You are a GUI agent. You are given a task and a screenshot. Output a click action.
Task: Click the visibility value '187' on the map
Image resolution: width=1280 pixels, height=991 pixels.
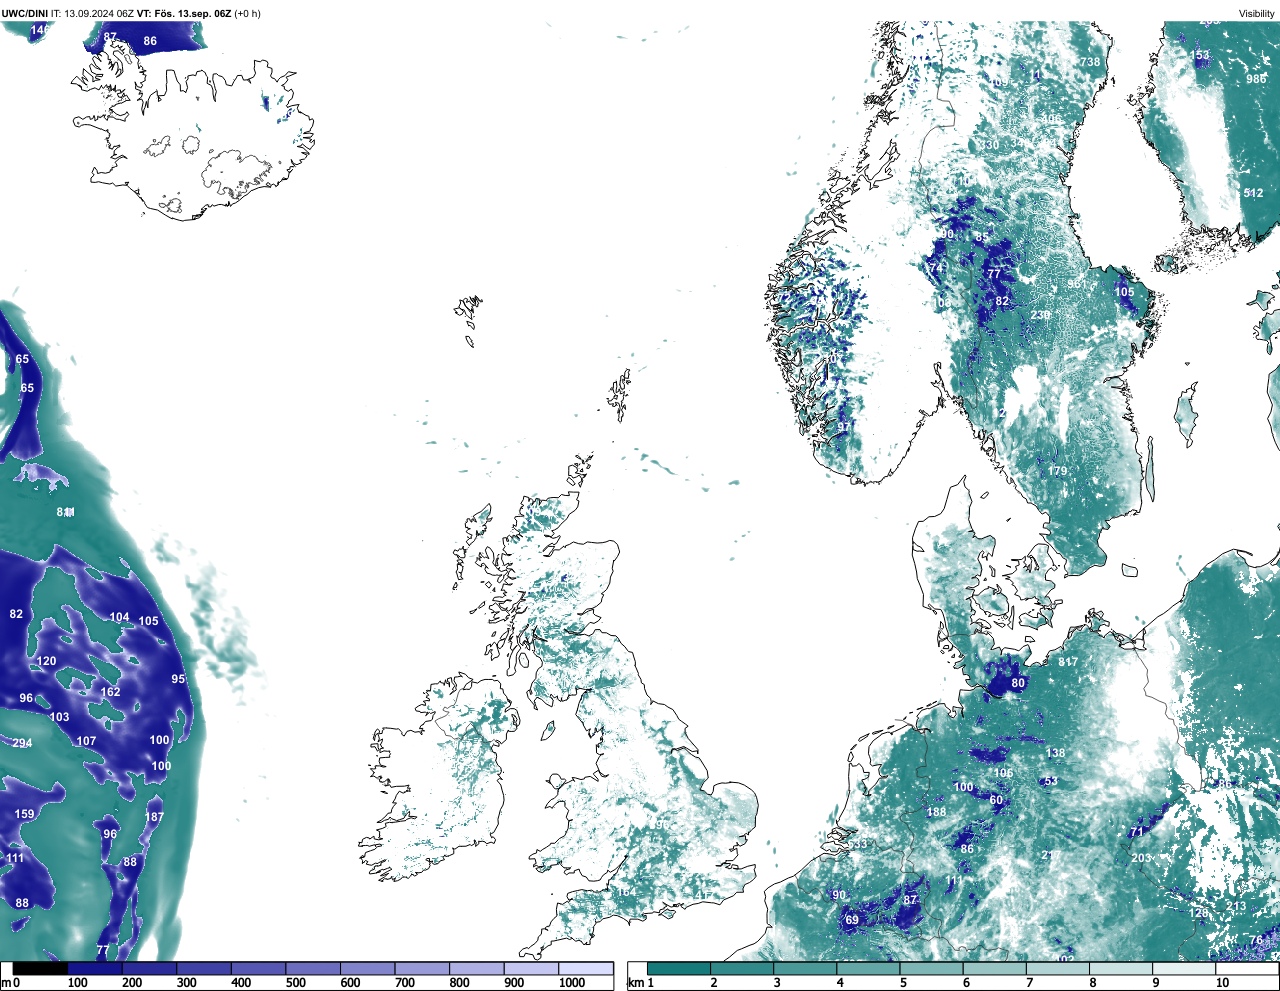(154, 817)
